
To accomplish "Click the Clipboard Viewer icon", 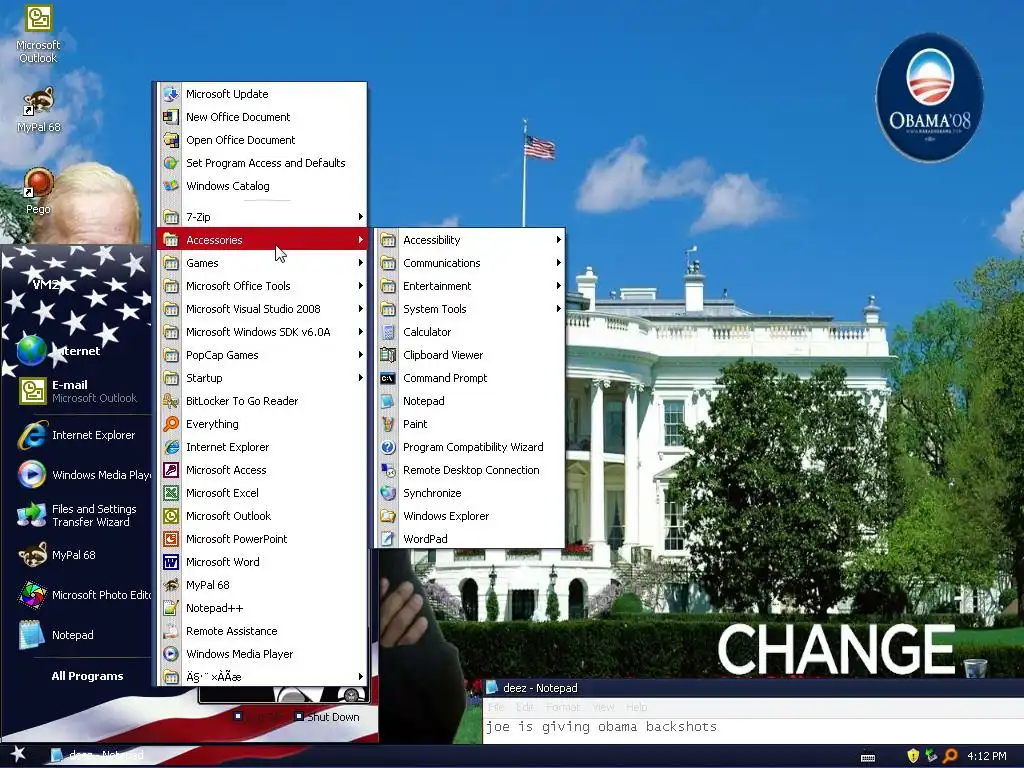I will (388, 355).
